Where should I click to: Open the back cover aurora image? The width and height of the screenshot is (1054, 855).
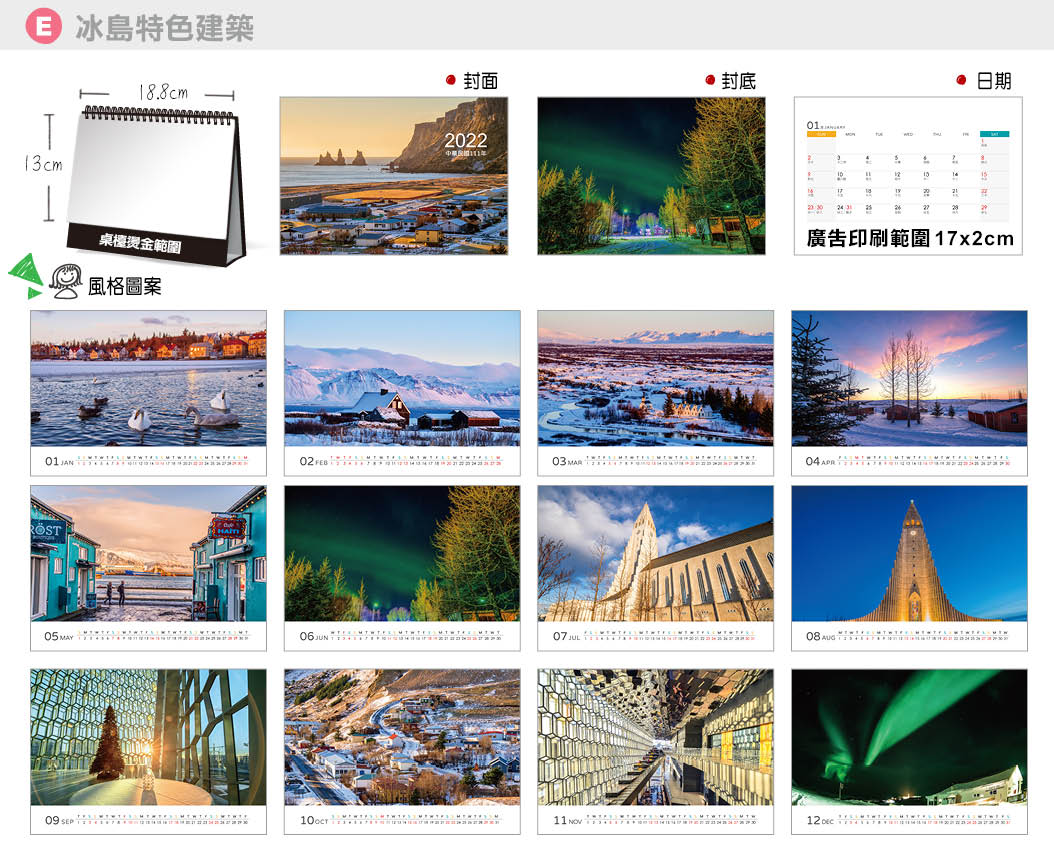pyautogui.click(x=651, y=175)
